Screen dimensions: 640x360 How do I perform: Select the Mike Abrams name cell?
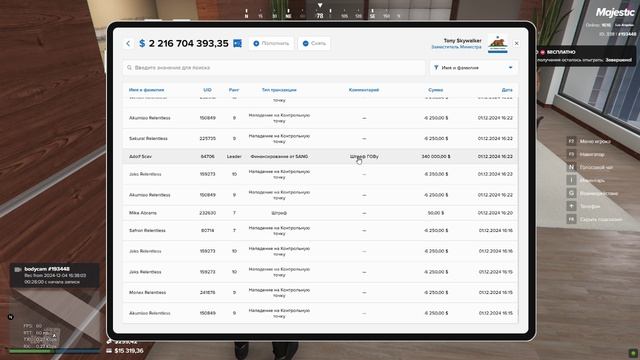point(143,213)
